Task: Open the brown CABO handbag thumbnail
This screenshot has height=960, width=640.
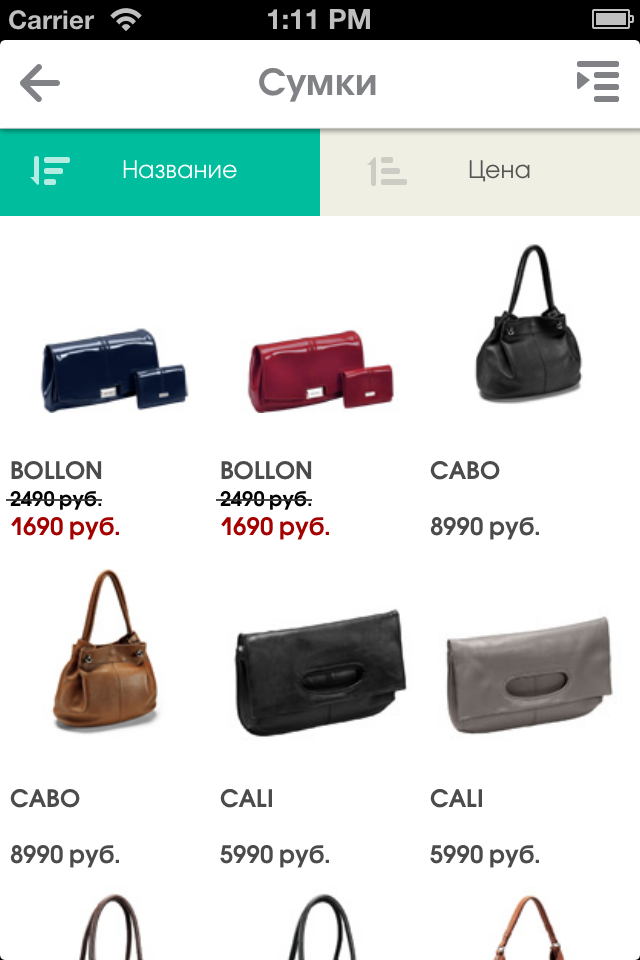Action: click(x=105, y=650)
